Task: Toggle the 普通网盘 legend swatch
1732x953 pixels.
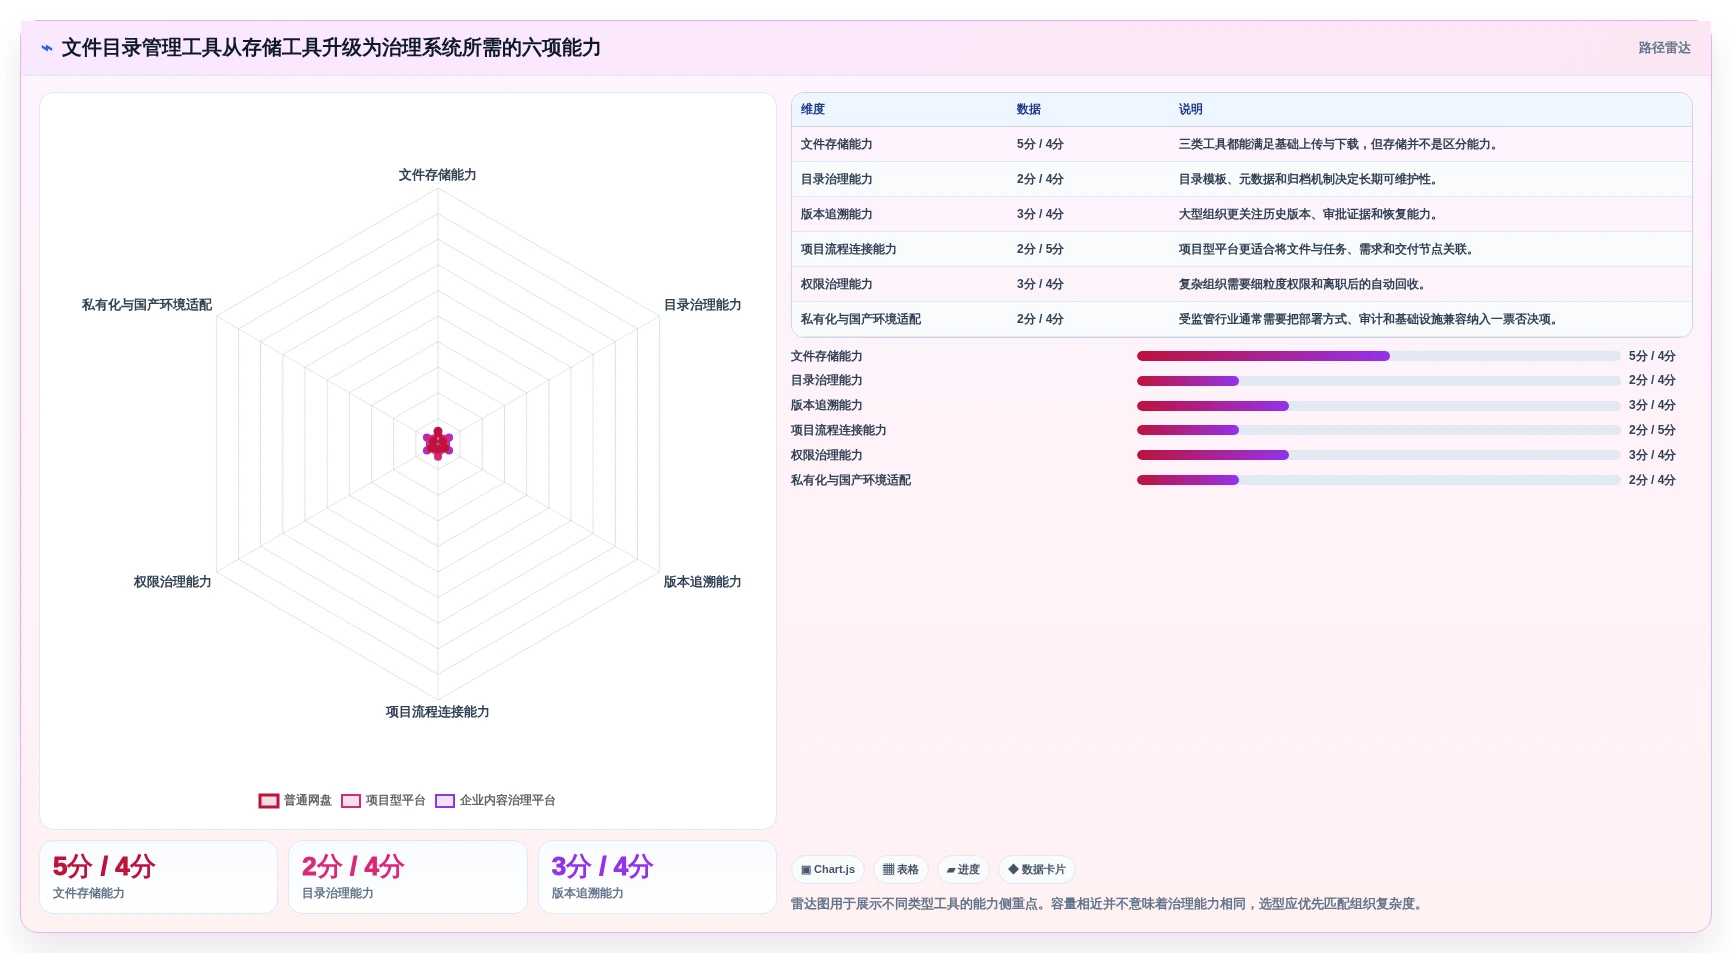Action: pos(269,801)
